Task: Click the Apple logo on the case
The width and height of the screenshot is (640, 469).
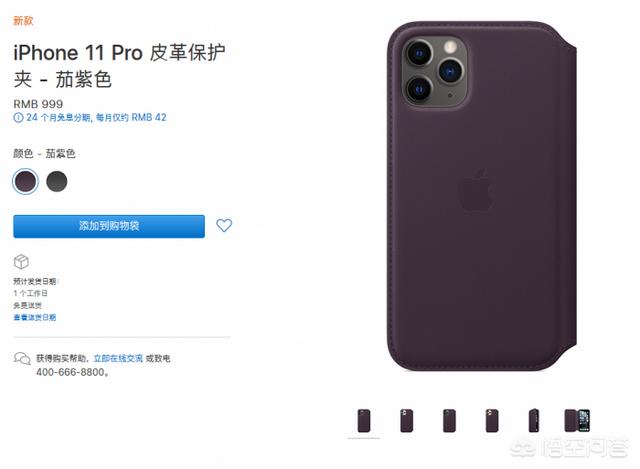Action: [476, 191]
